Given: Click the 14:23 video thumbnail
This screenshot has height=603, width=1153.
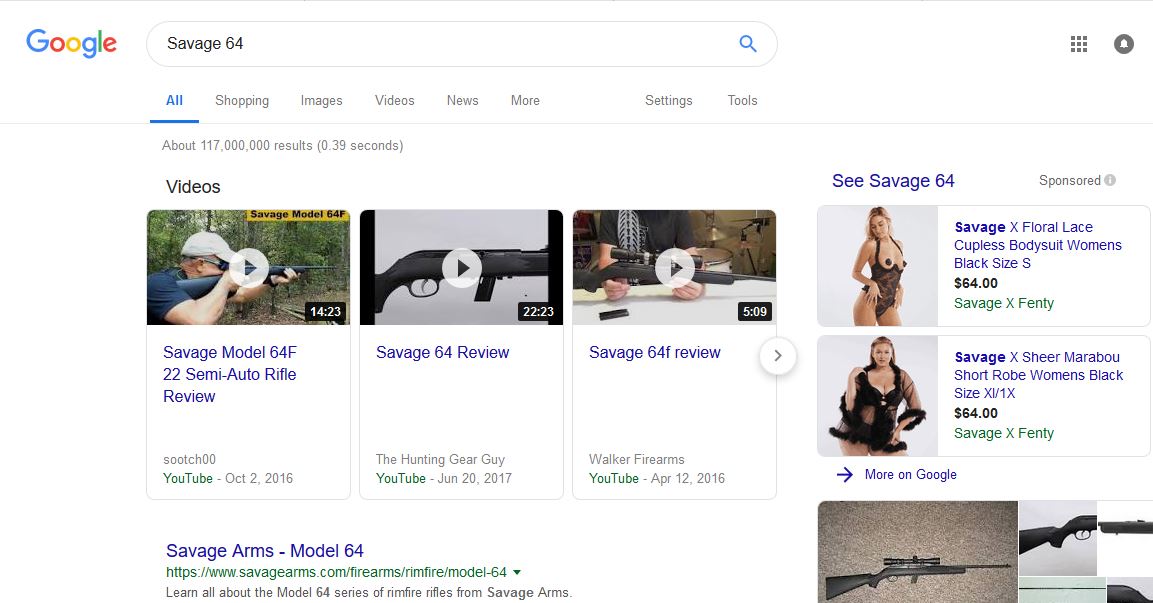Looking at the screenshot, I should [249, 268].
